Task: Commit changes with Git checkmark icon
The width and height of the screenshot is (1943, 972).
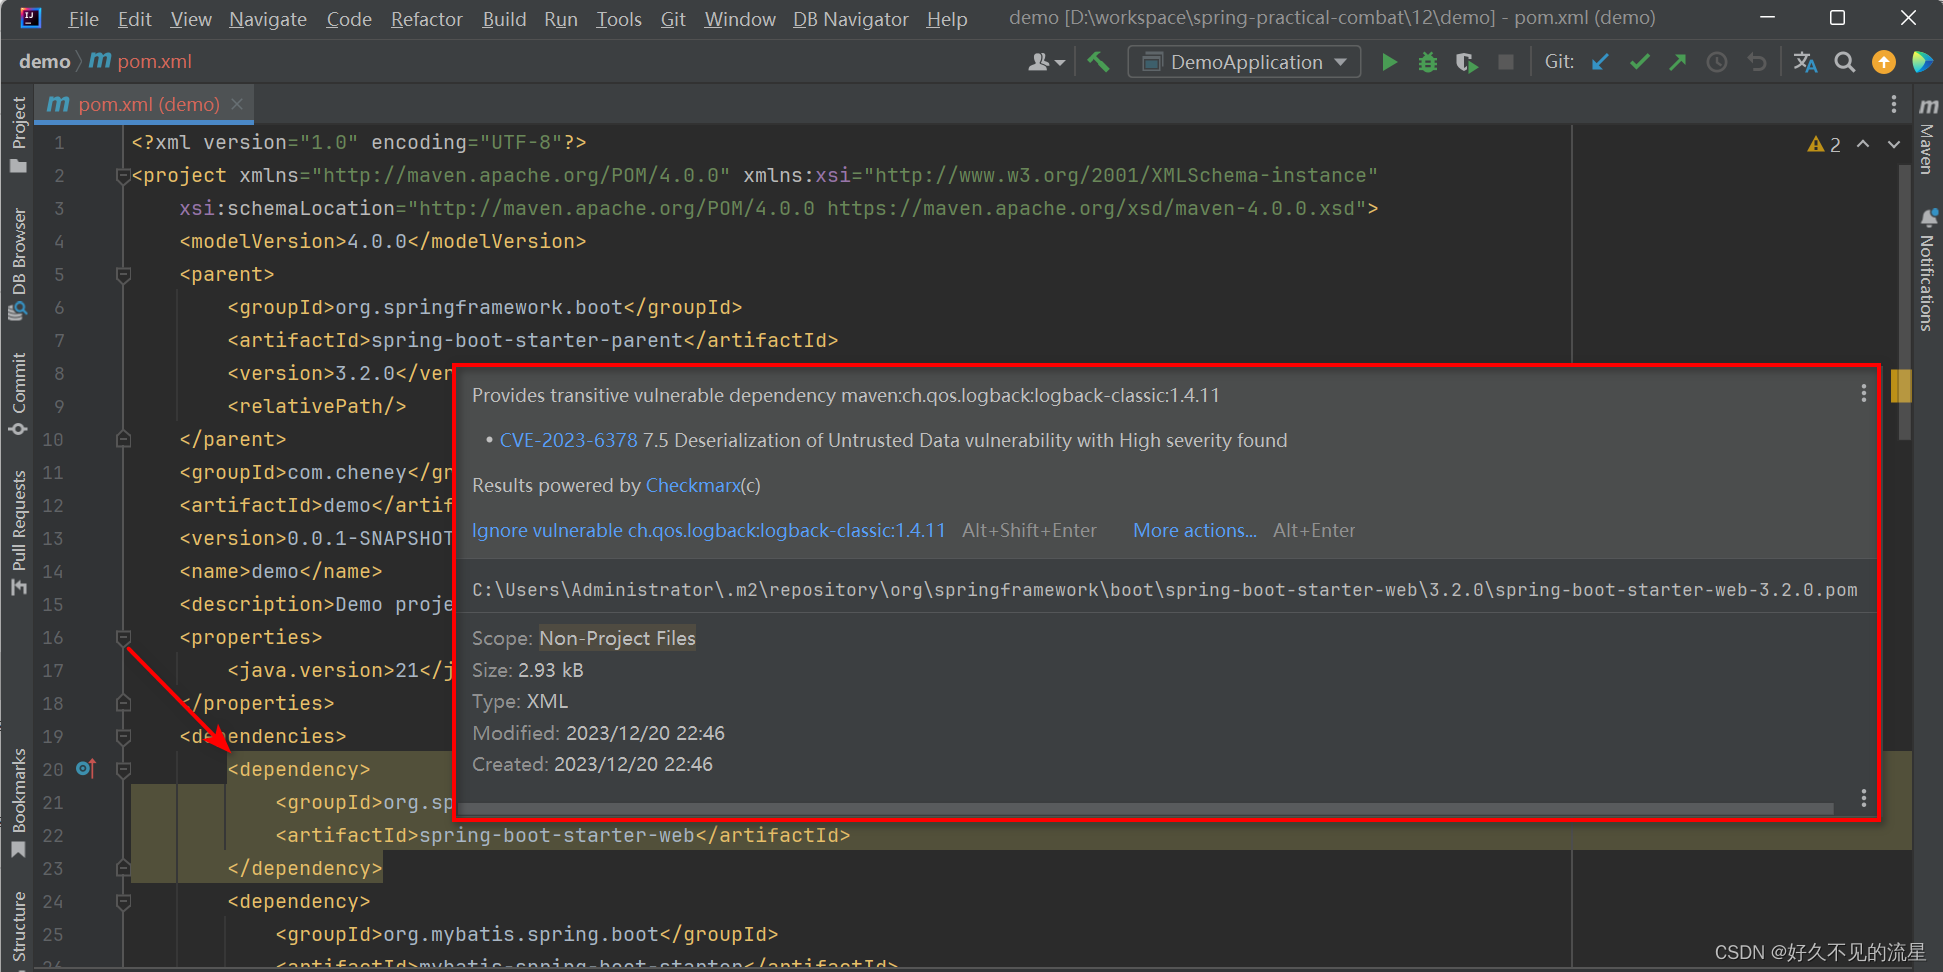Action: click(x=1639, y=62)
